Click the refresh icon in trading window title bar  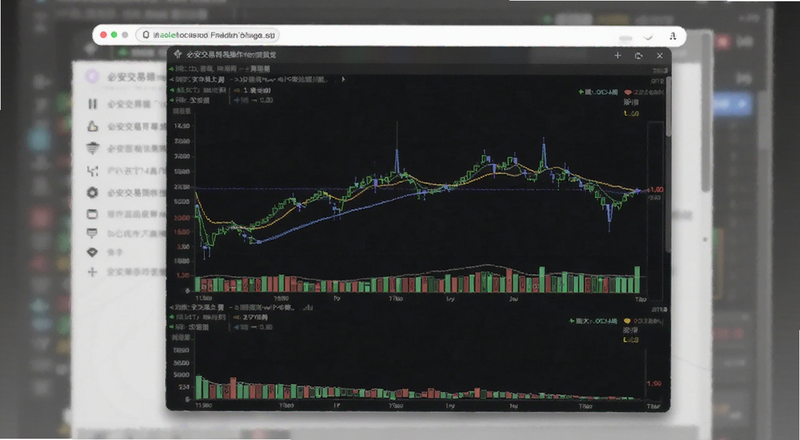[x=638, y=56]
